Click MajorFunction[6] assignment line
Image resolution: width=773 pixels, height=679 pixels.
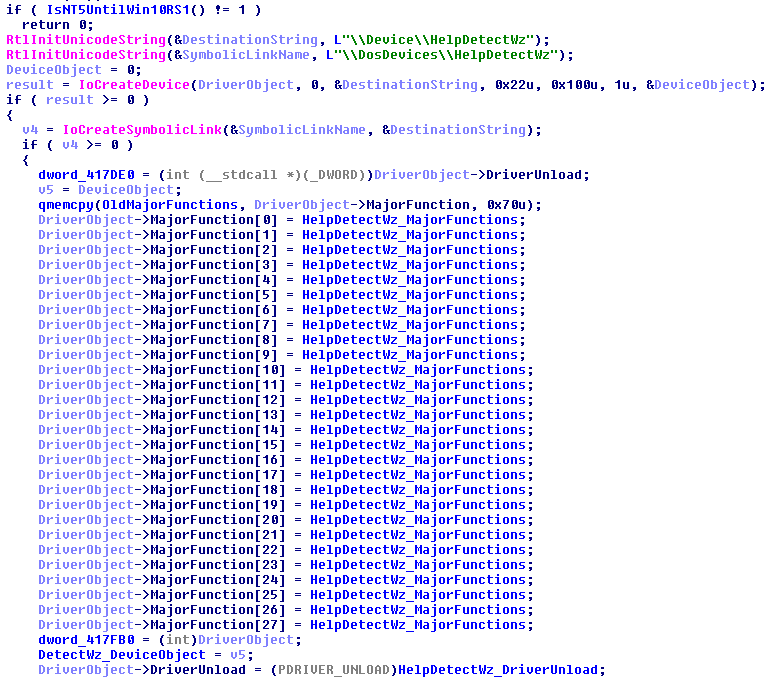click(x=282, y=310)
